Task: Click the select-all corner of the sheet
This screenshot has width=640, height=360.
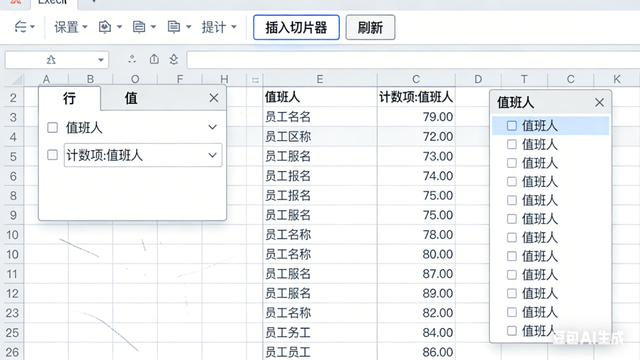Action: click(15, 79)
